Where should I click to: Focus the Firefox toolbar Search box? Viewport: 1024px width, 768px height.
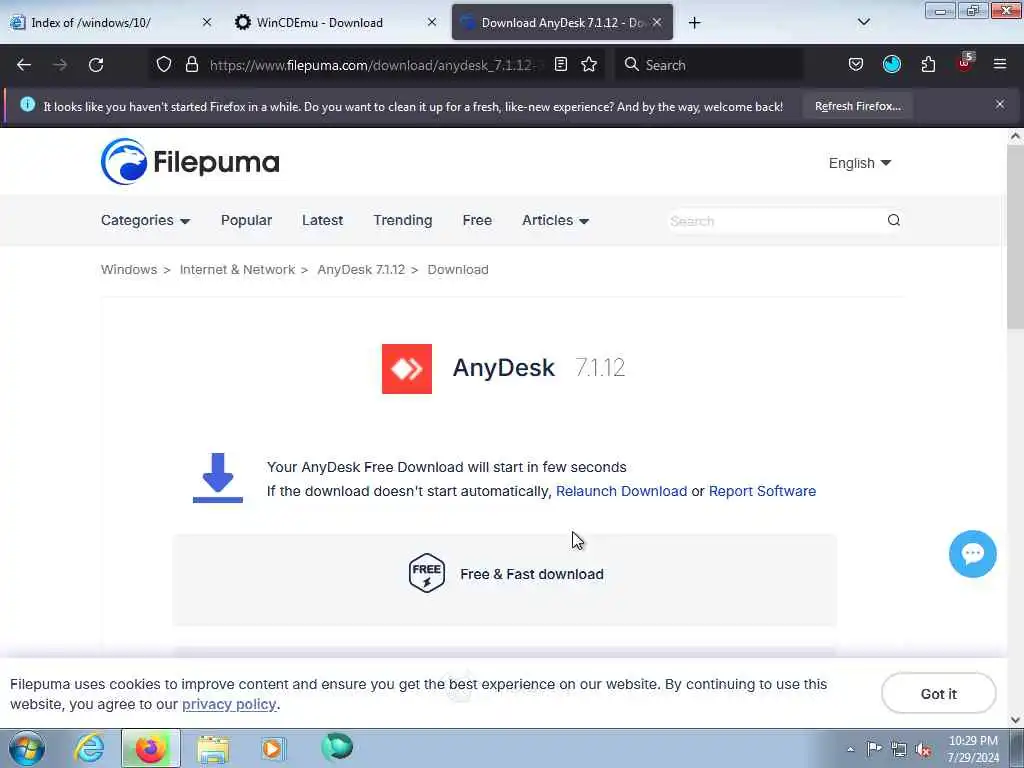coord(709,65)
